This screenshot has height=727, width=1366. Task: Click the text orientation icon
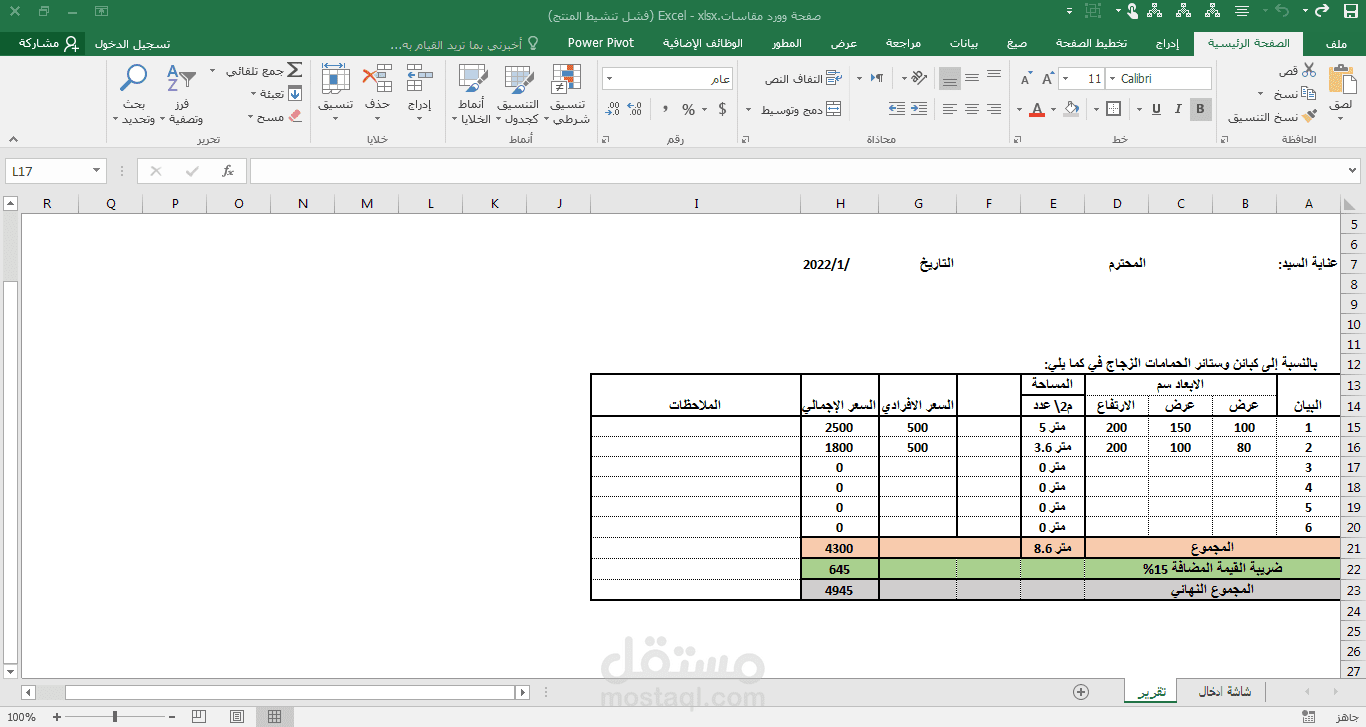coord(917,78)
